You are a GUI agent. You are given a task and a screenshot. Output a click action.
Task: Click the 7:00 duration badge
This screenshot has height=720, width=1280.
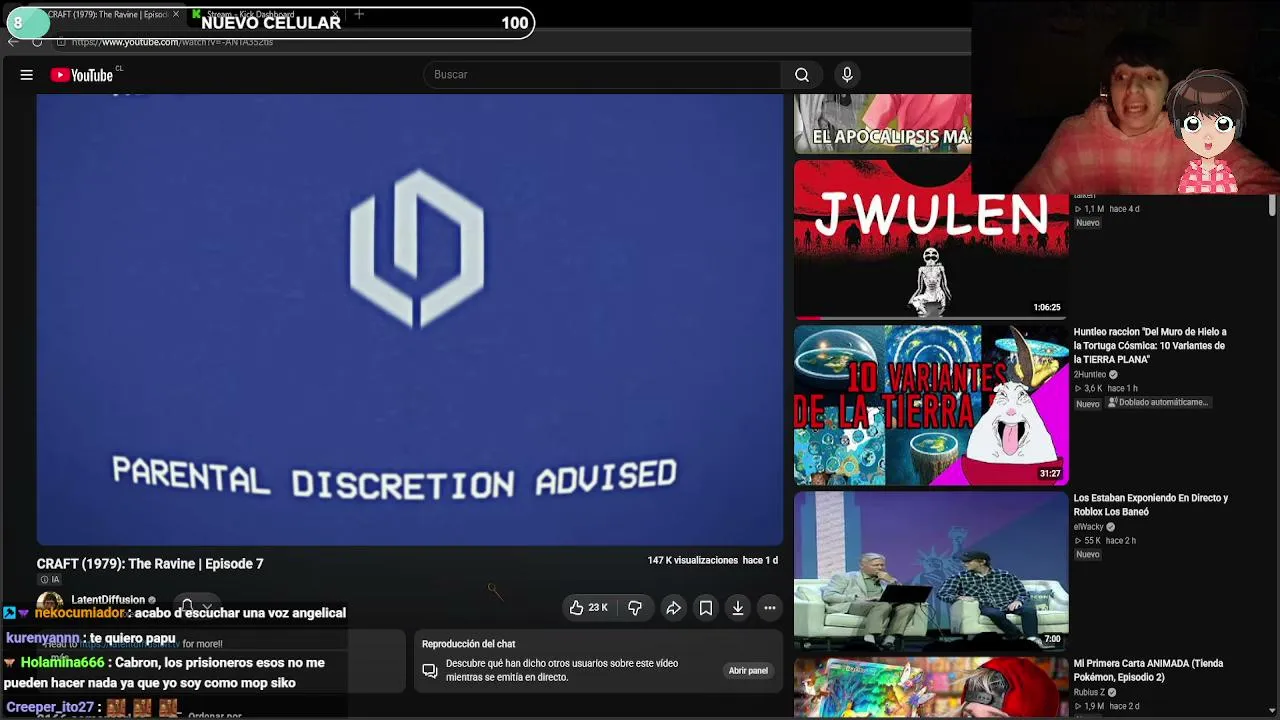(x=1052, y=639)
